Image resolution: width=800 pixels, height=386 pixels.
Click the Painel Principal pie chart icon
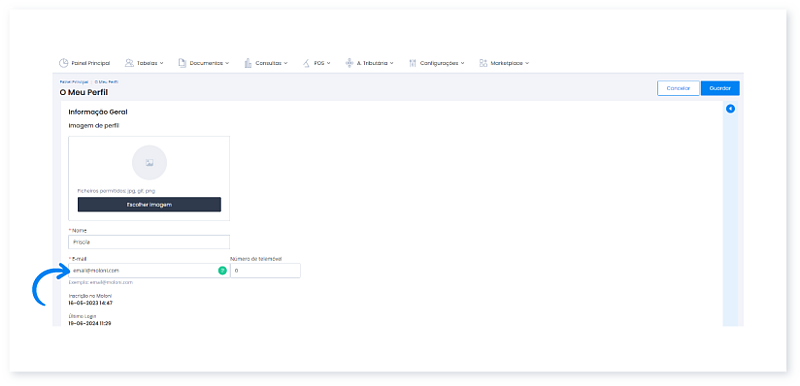[63, 63]
